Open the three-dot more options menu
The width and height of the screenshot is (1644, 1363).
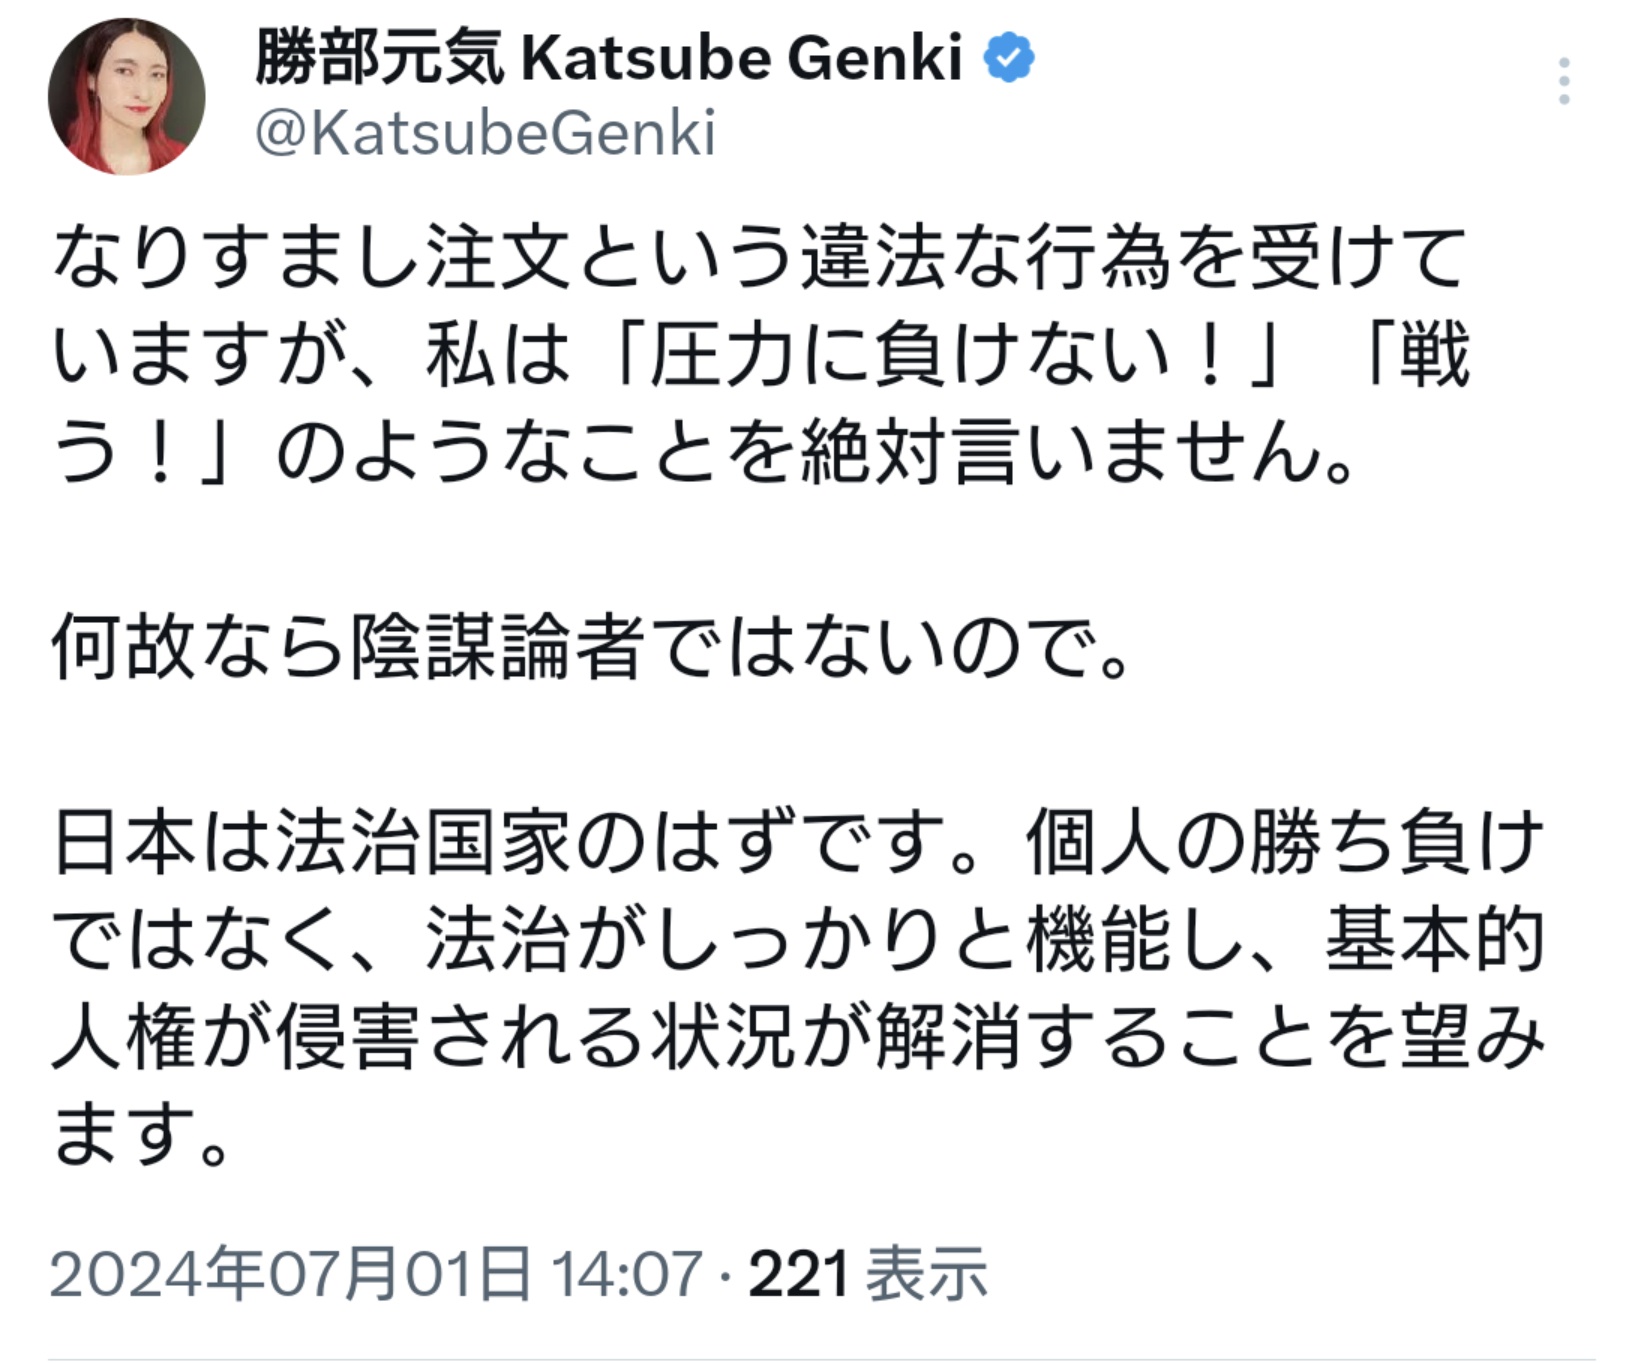(x=1564, y=81)
